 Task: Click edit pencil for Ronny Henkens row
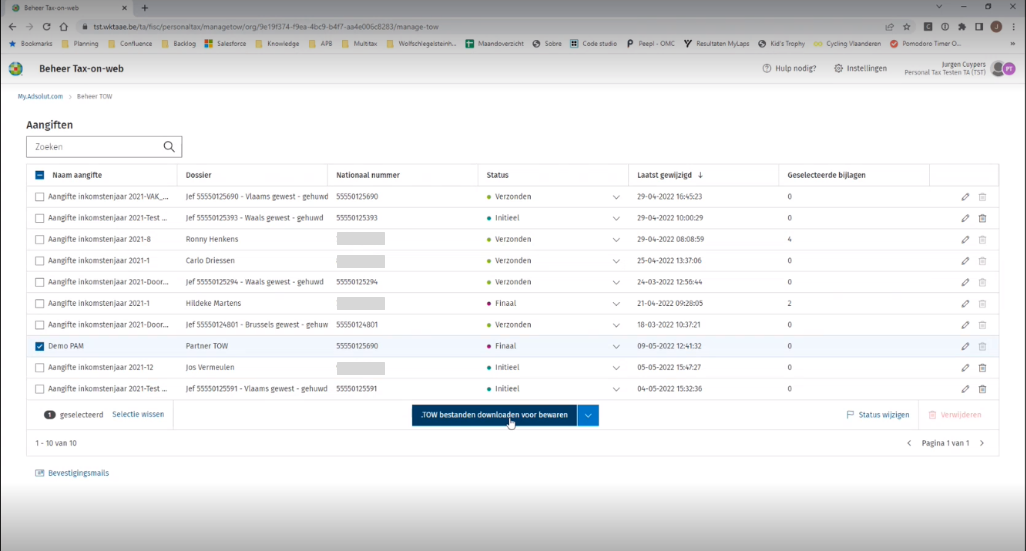click(965, 239)
